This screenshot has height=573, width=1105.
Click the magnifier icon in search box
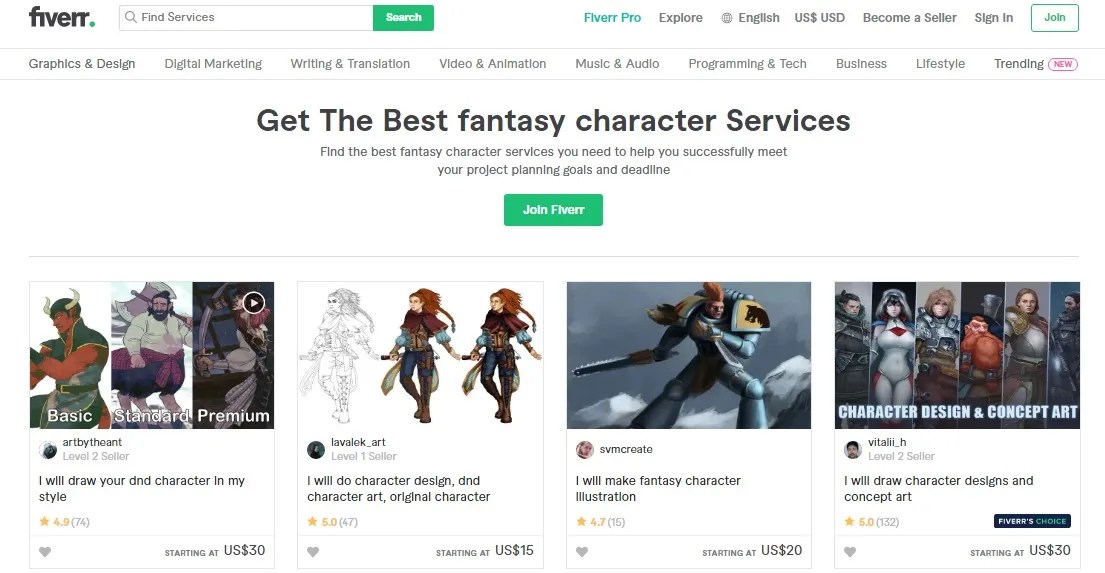(x=130, y=17)
